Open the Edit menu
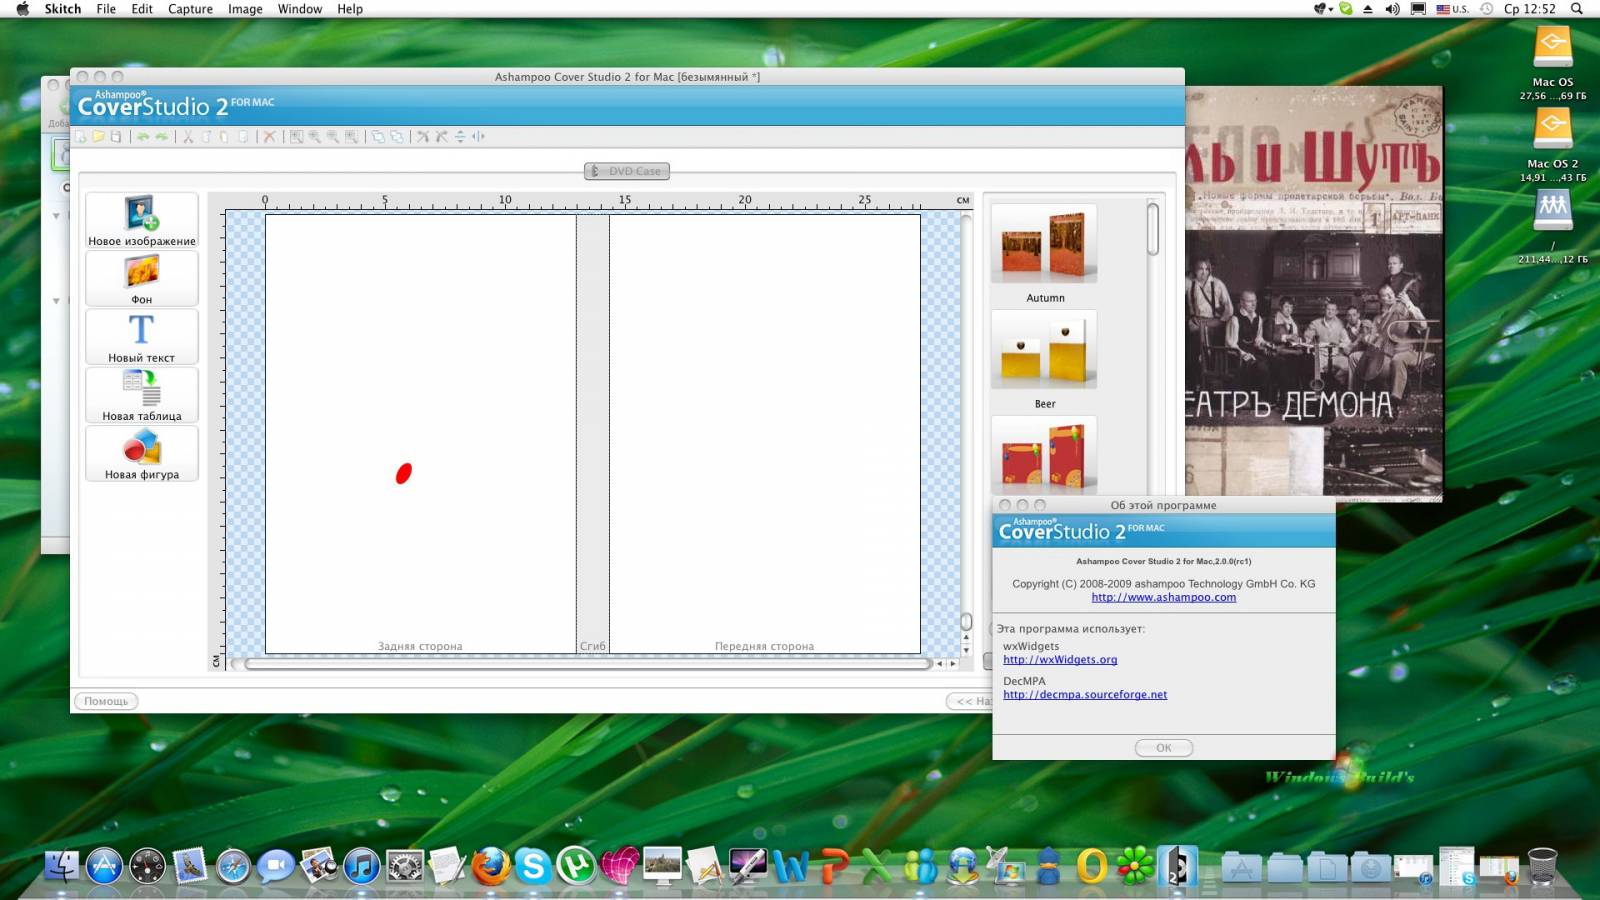 pyautogui.click(x=142, y=9)
